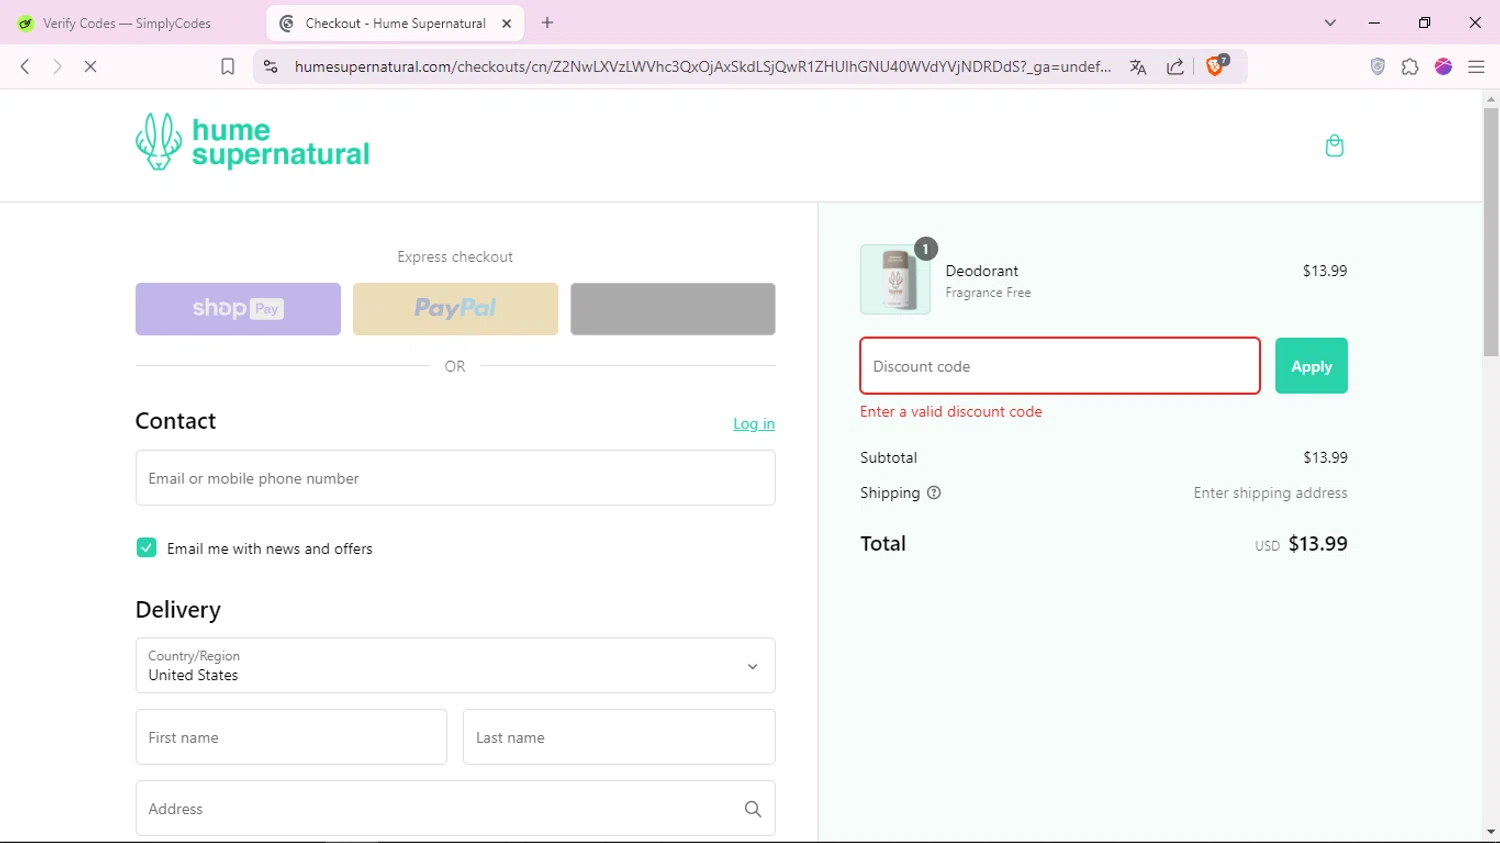Screen dimensions: 1500x843
Task: Bookmark this page with the bookmark icon
Action: click(x=228, y=66)
